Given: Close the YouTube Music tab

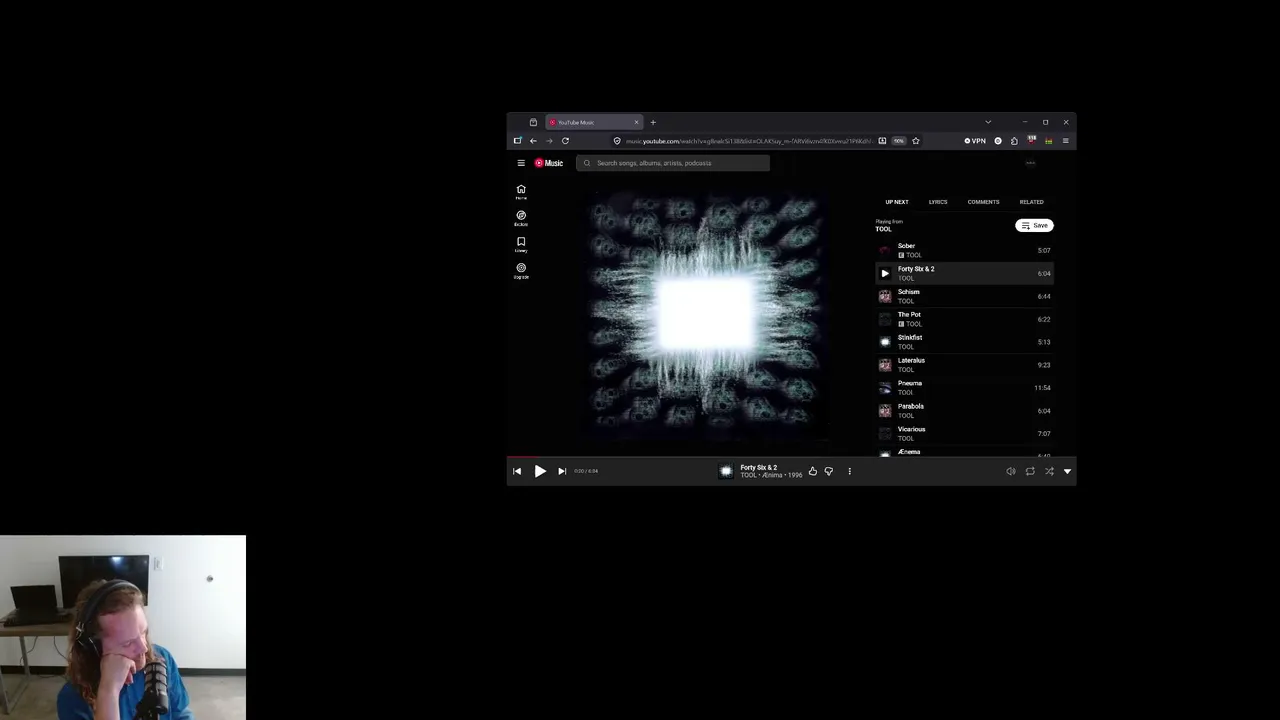Looking at the screenshot, I should tap(636, 122).
